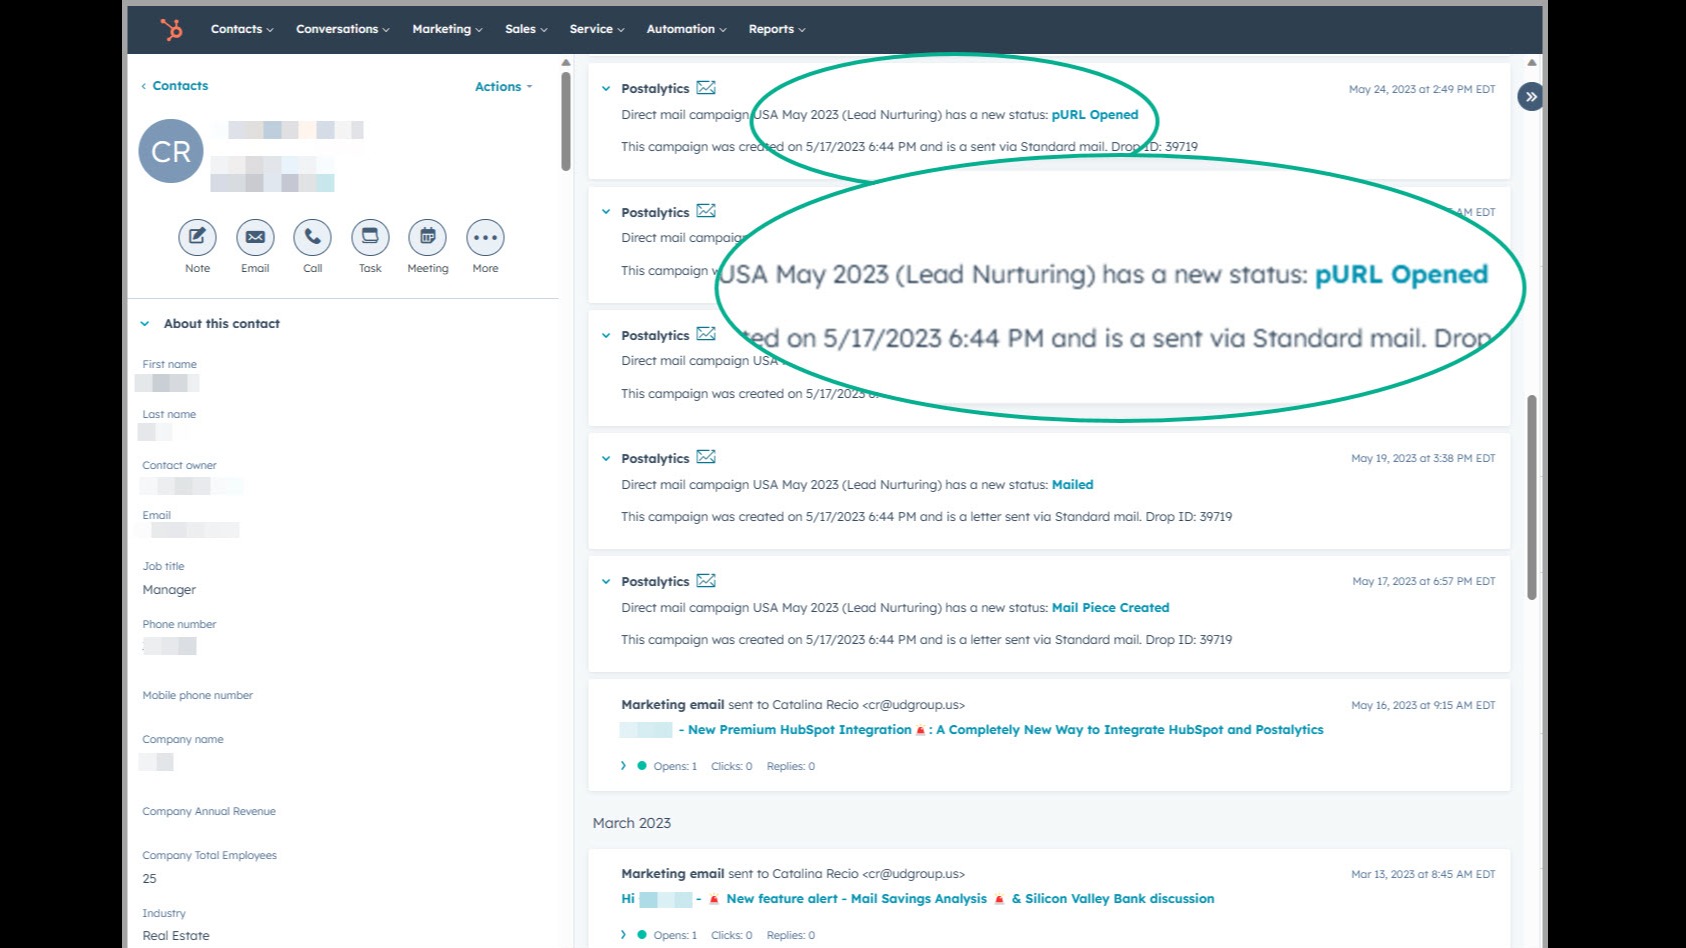The image size is (1686, 948).
Task: Create a Note for this contact
Action: (x=196, y=238)
